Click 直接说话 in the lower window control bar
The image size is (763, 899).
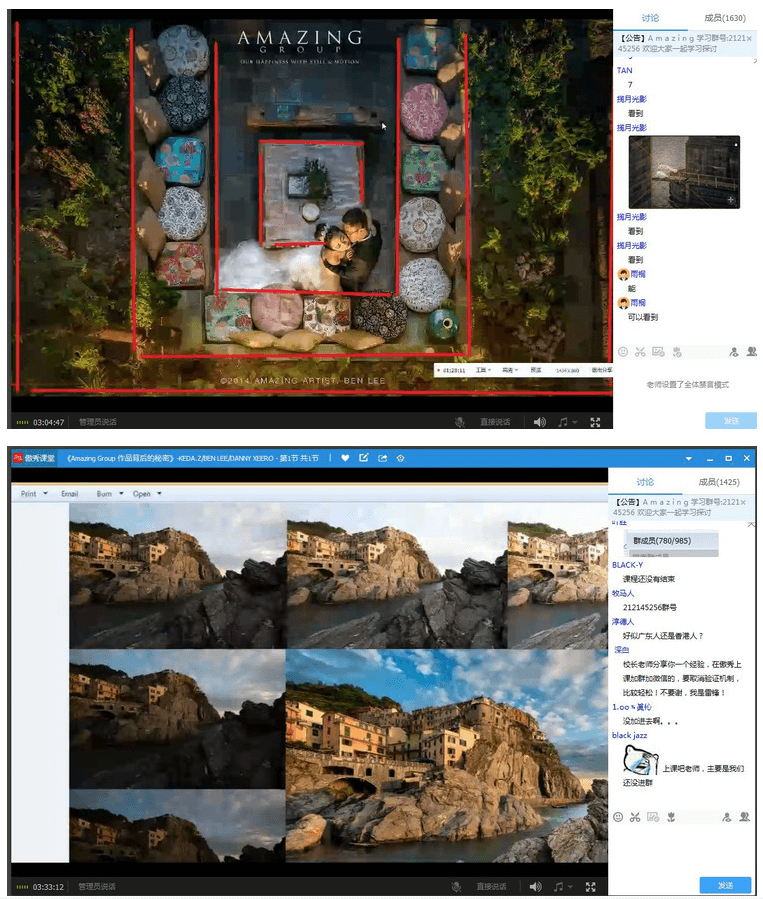click(x=491, y=886)
